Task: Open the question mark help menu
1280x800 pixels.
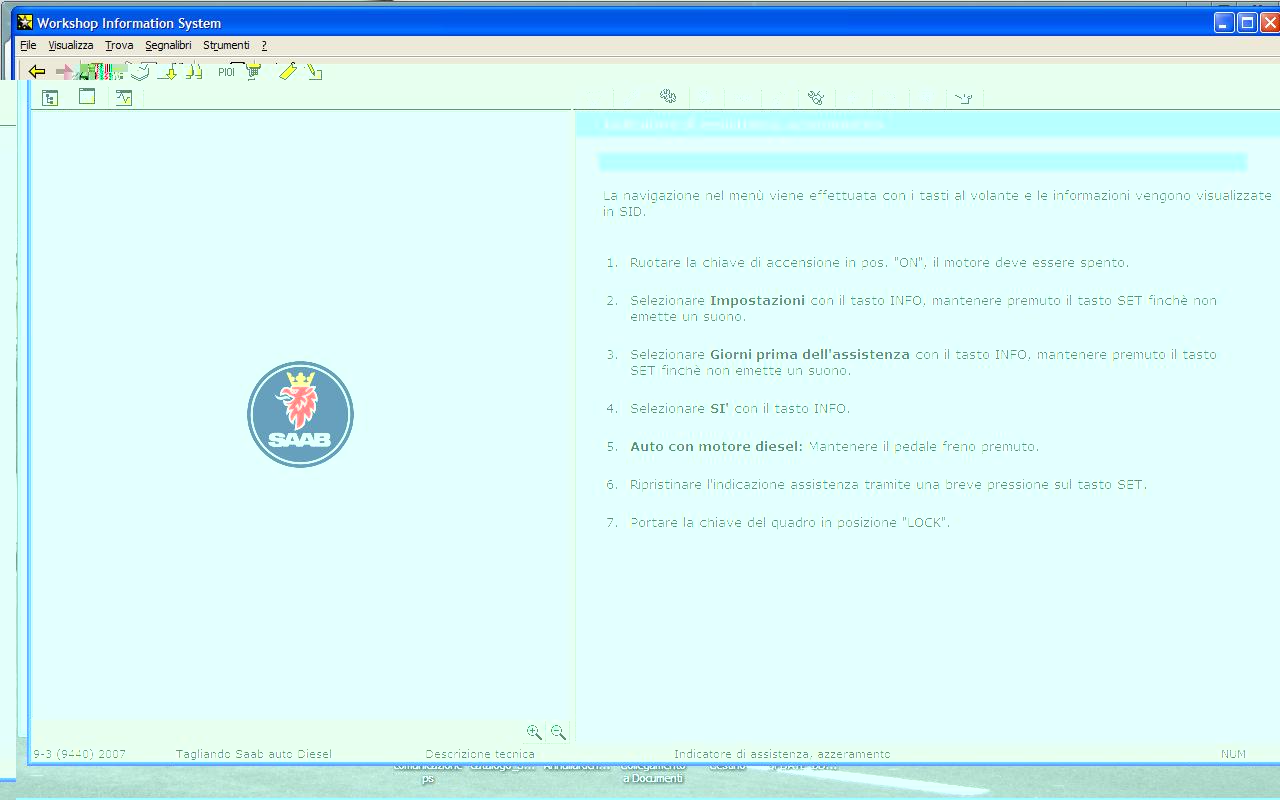Action: coord(264,45)
